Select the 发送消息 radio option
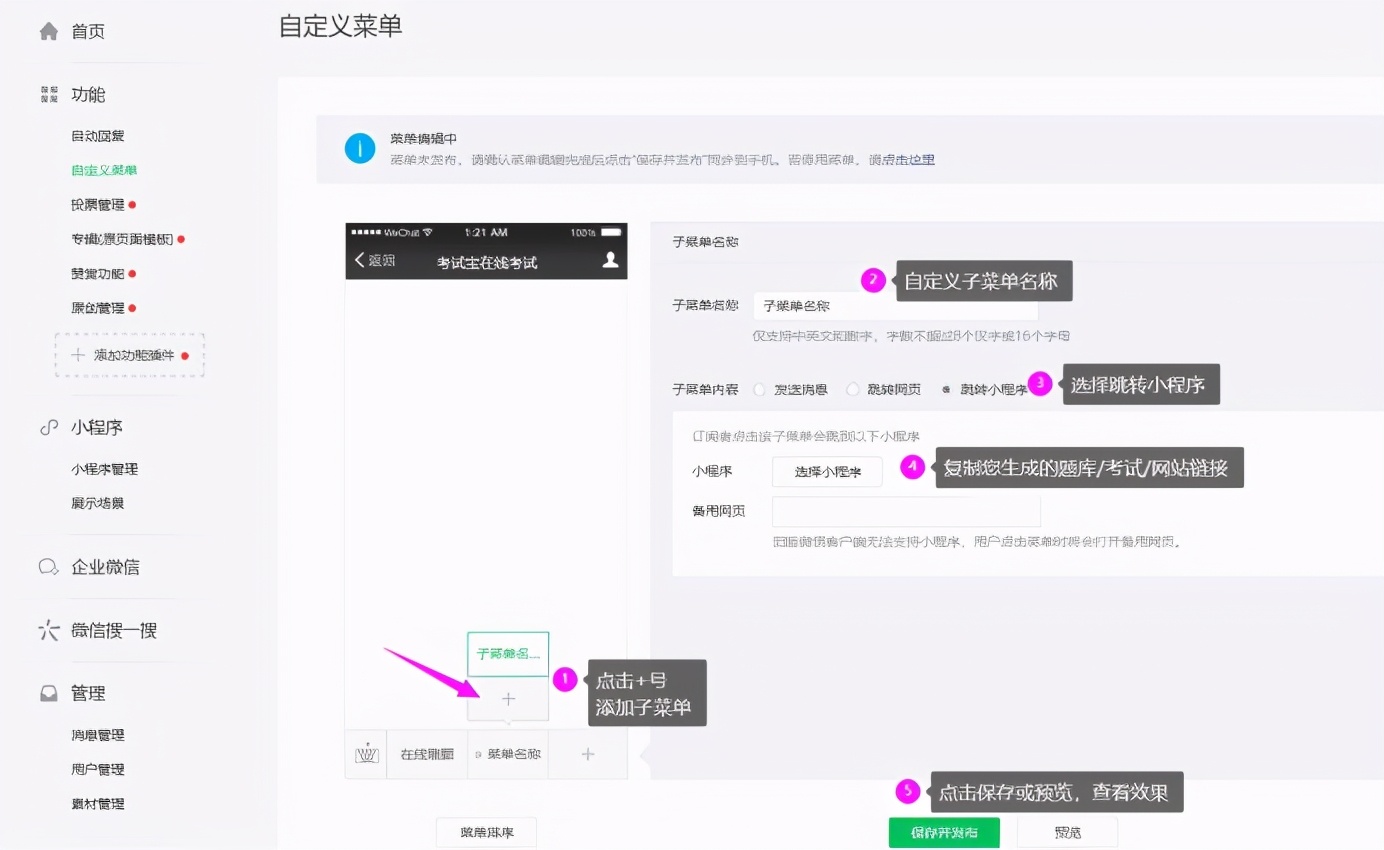1384x850 pixels. point(759,390)
